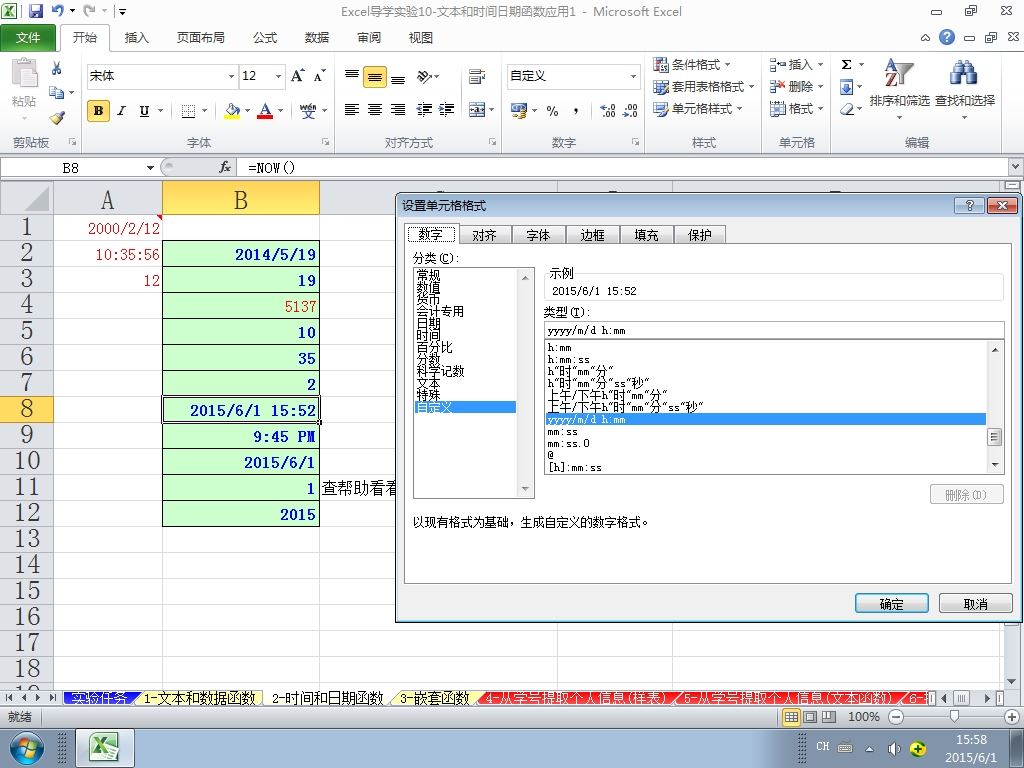Viewport: 1024px width, 768px height.
Task: Click the insert function fx icon
Action: (x=225, y=168)
